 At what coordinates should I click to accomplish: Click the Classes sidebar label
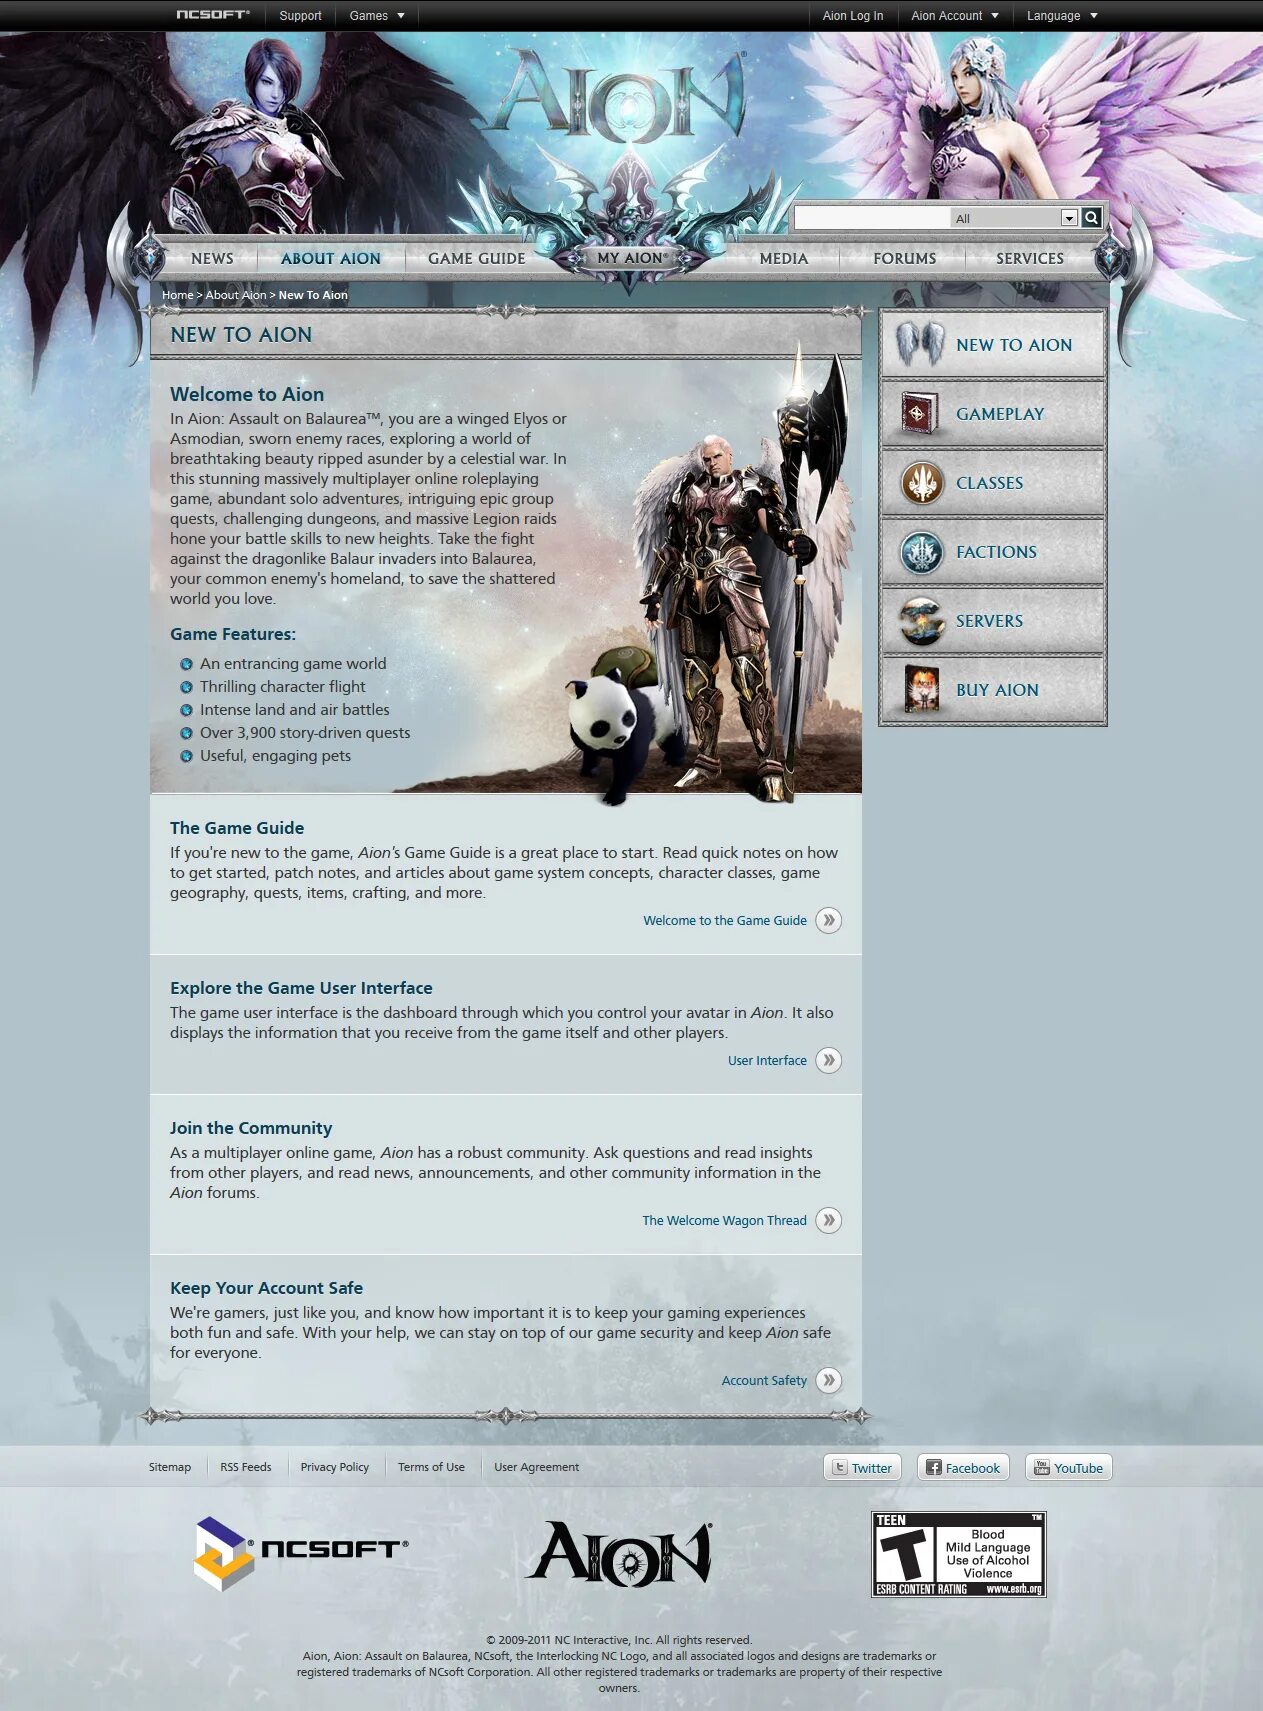989,483
